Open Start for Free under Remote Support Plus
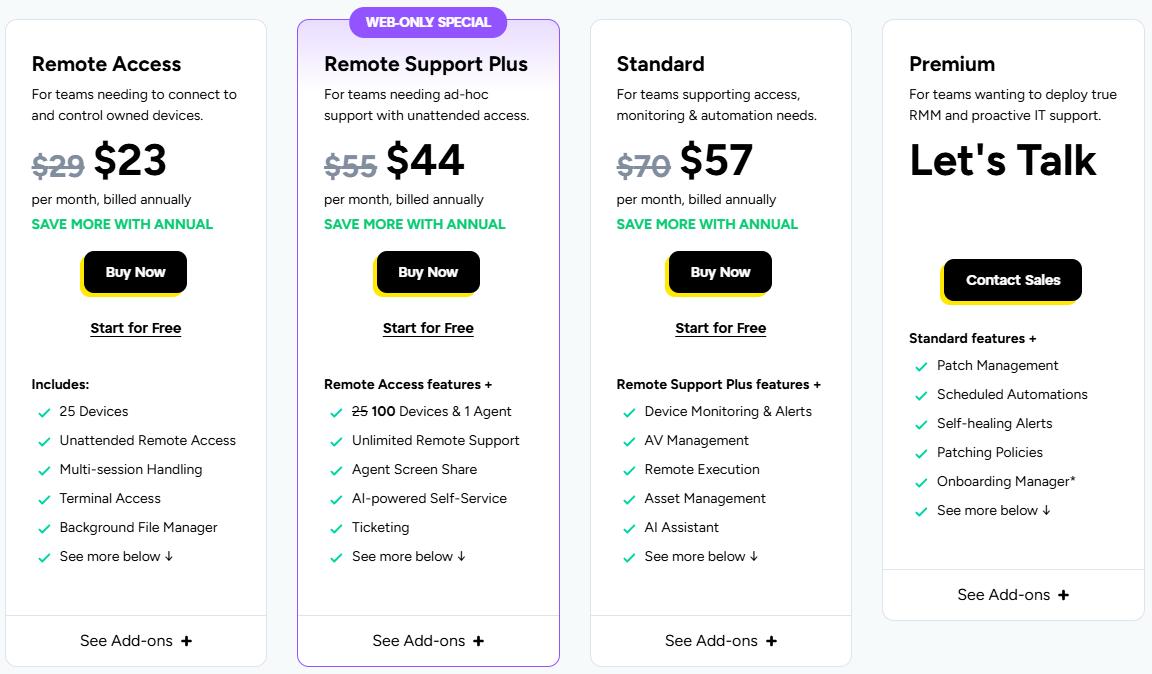 click(428, 329)
